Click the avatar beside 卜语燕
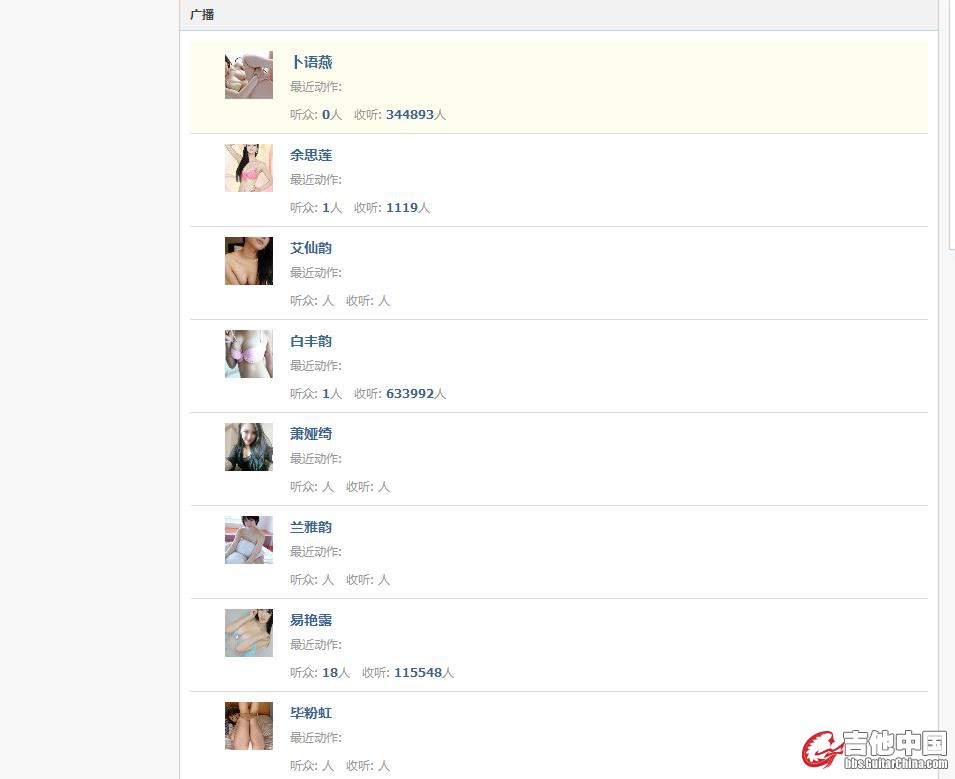 tap(249, 75)
